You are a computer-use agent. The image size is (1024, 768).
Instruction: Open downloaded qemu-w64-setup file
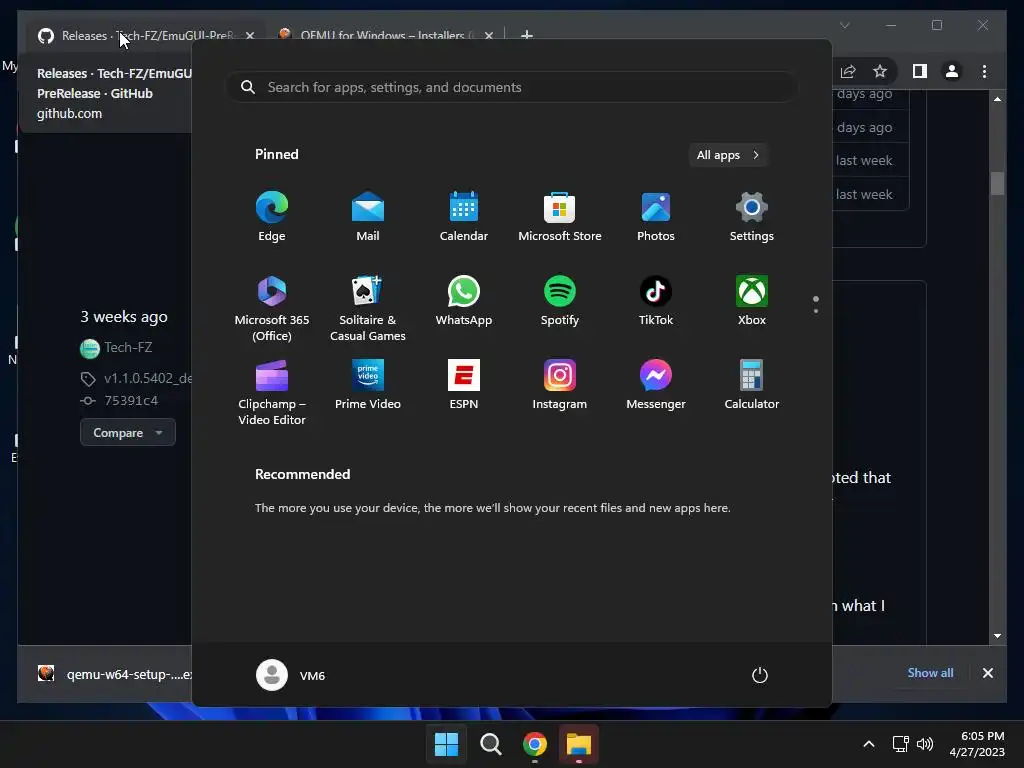115,674
